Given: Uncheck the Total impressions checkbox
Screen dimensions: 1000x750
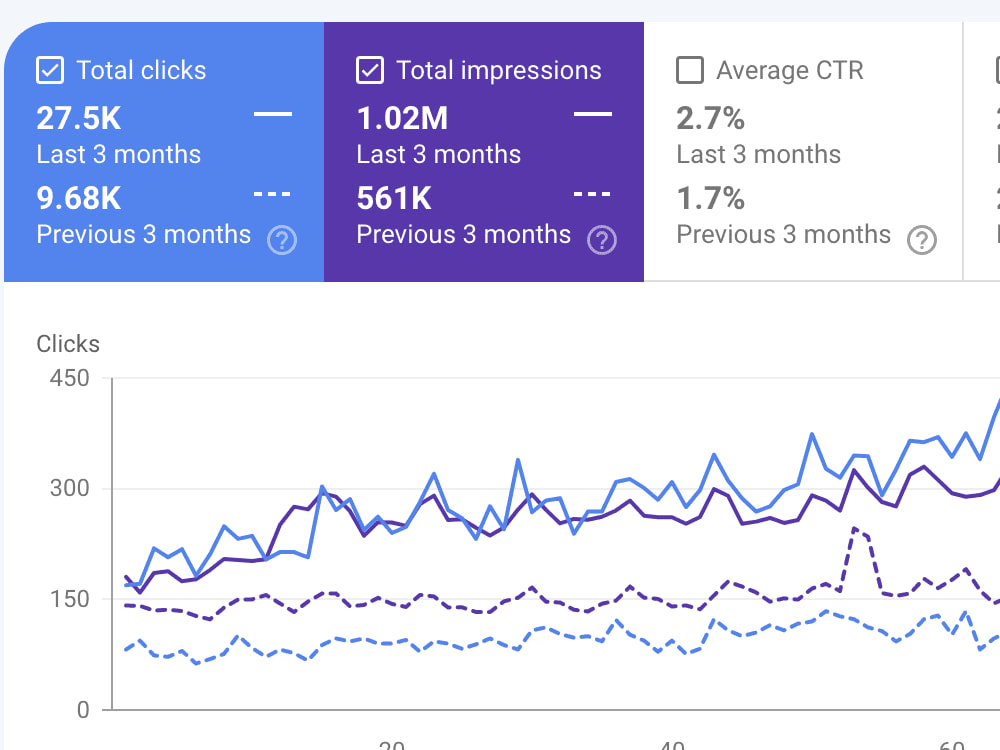Looking at the screenshot, I should (370, 70).
